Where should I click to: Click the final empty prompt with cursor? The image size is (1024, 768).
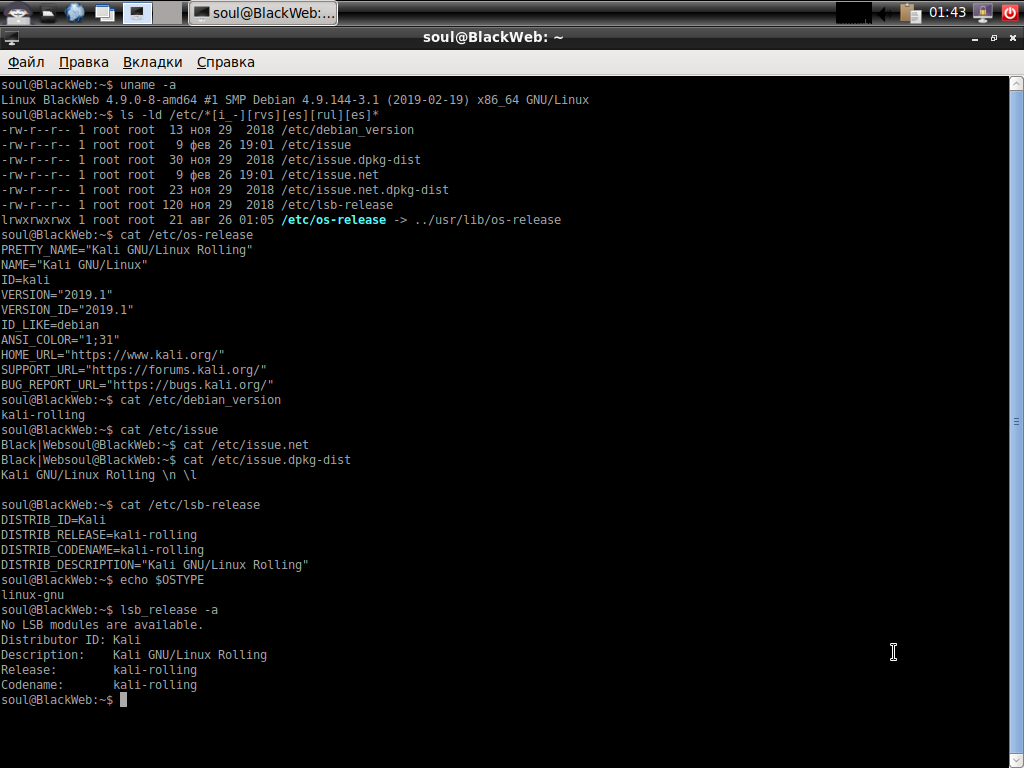tap(63, 701)
